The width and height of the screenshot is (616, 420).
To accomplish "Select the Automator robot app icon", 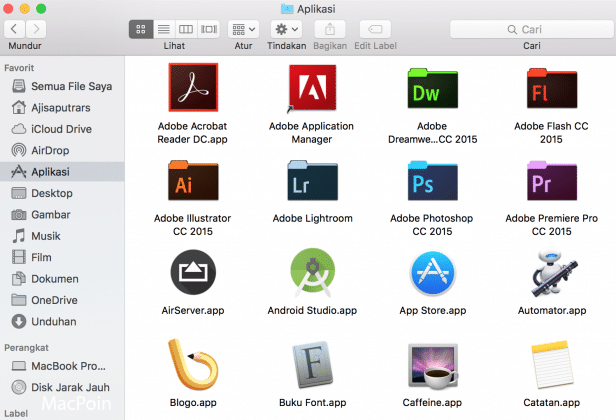I will [554, 273].
